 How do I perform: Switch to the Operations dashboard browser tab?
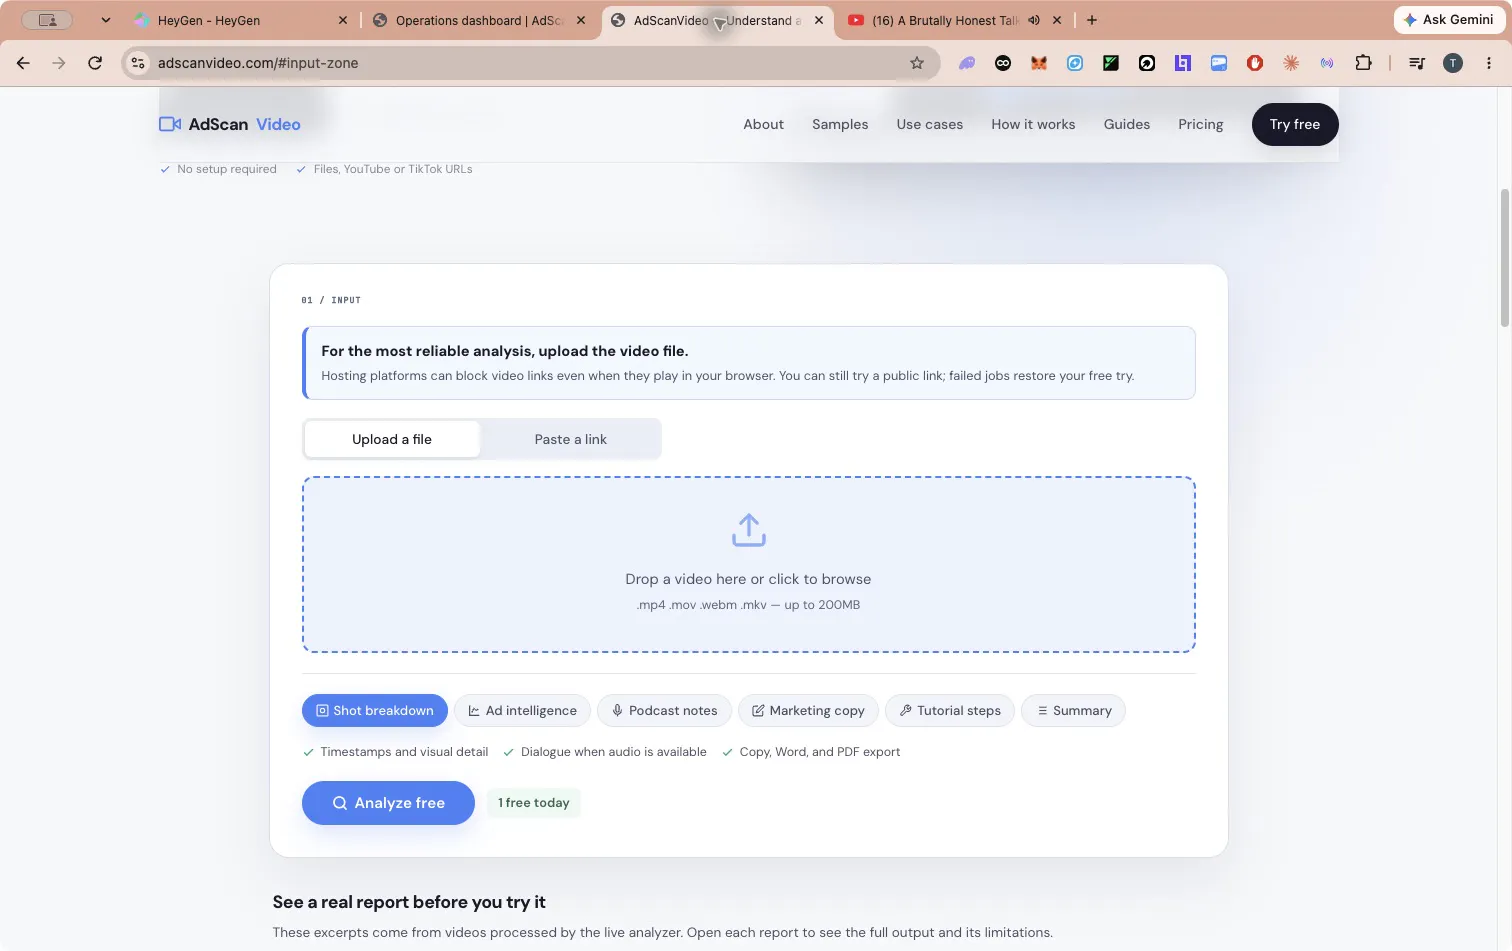tap(478, 20)
